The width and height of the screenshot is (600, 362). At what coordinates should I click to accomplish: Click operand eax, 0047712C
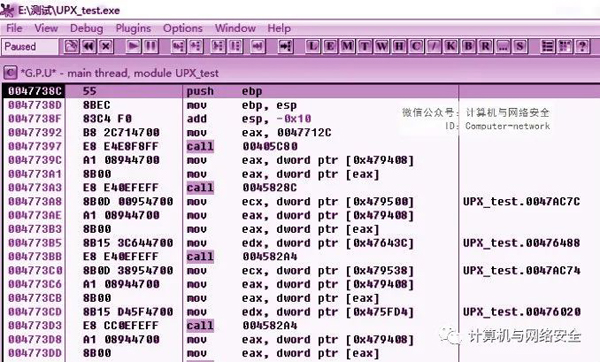point(286,132)
